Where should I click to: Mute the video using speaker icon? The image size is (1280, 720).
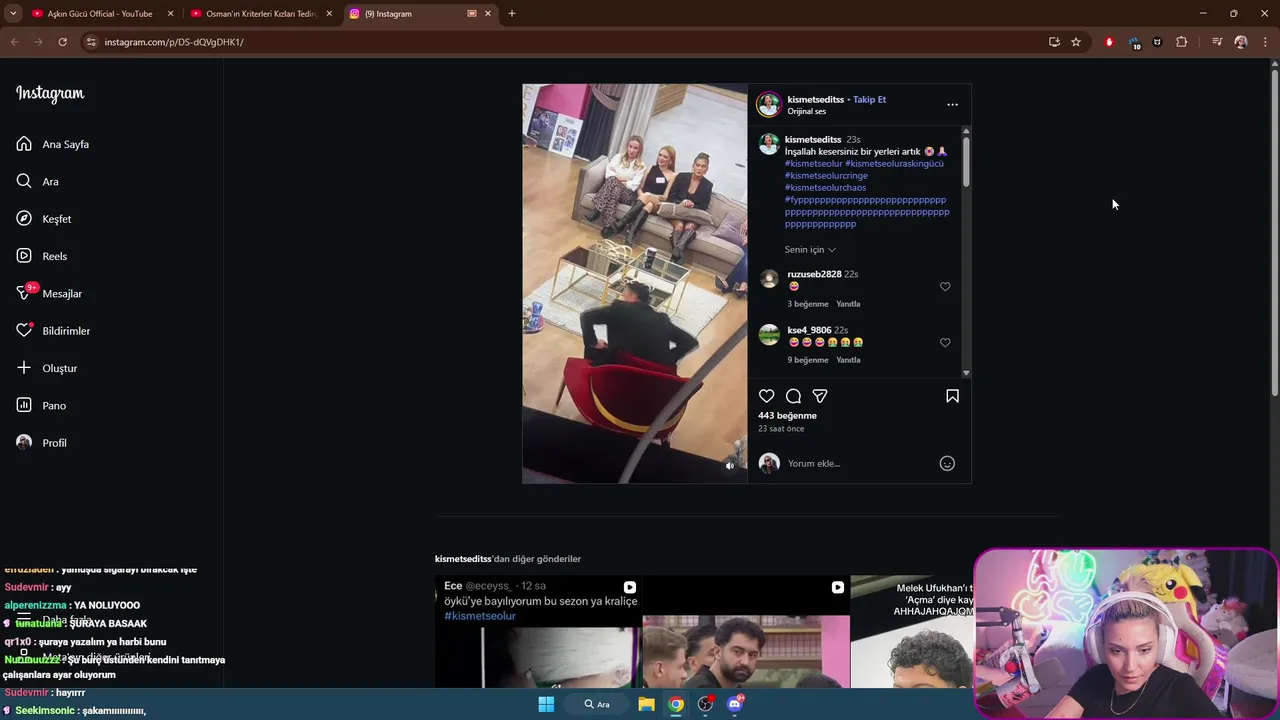tap(730, 465)
